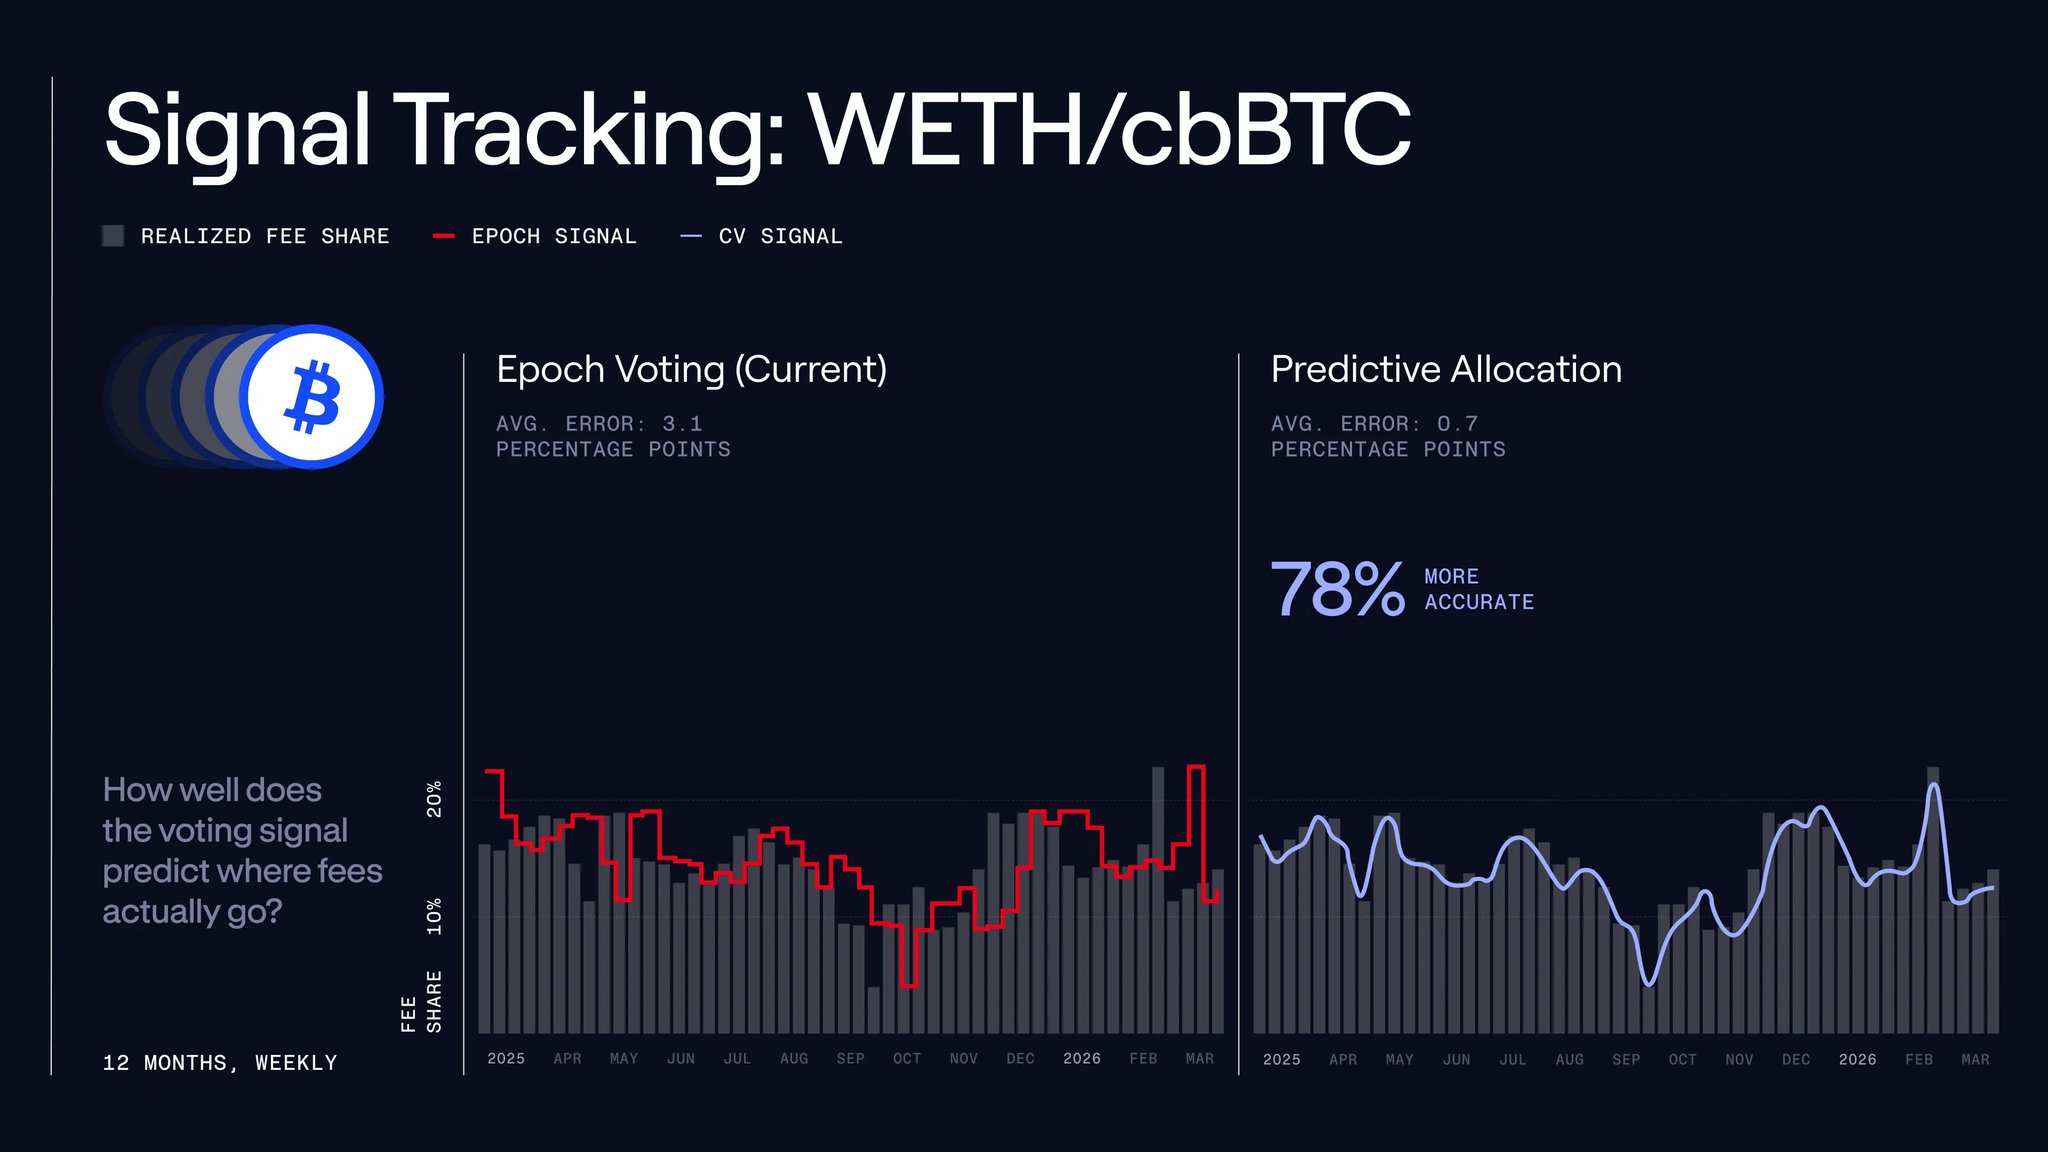Click the gray Realized Fee Share swatch
The height and width of the screenshot is (1152, 2048).
(x=113, y=236)
